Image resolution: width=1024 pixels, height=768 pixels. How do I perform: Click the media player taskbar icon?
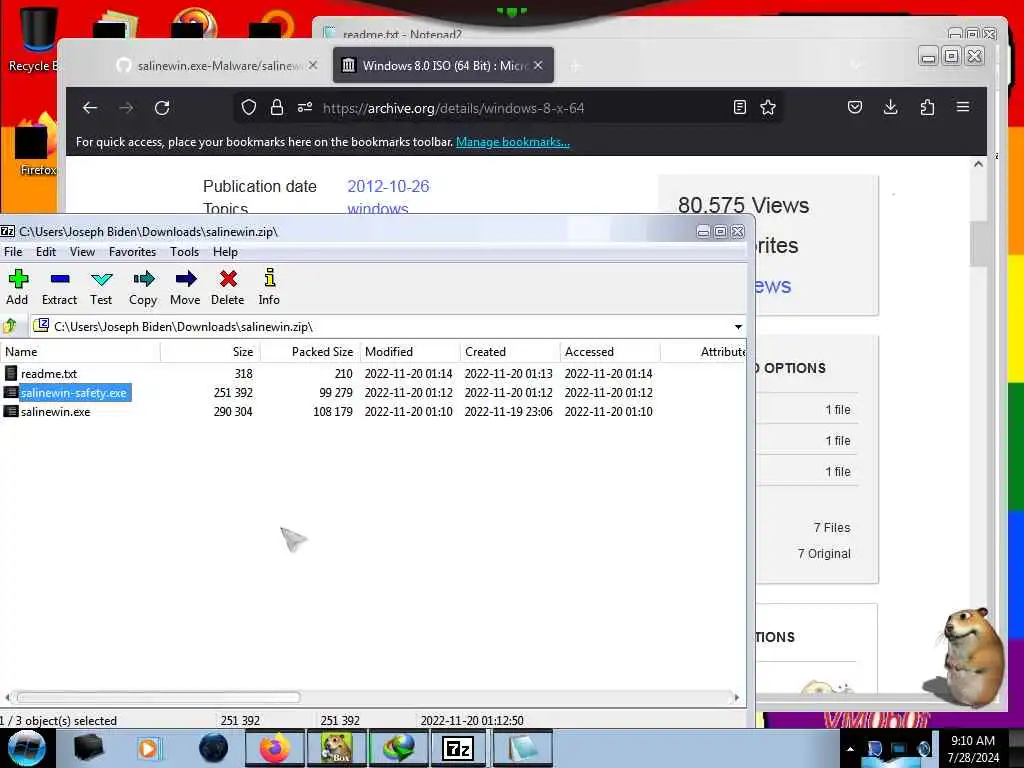click(x=148, y=748)
